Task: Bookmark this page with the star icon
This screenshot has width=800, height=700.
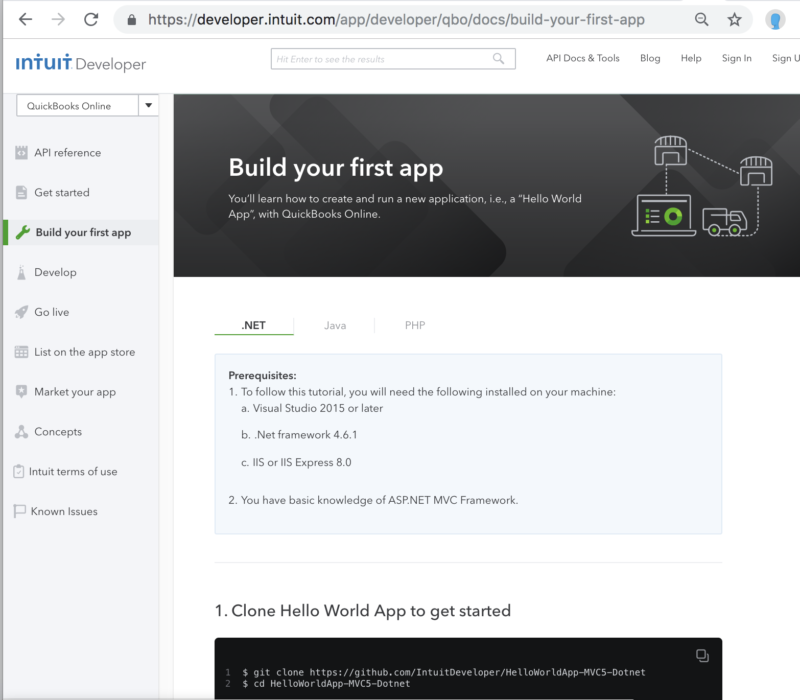Action: 734,19
